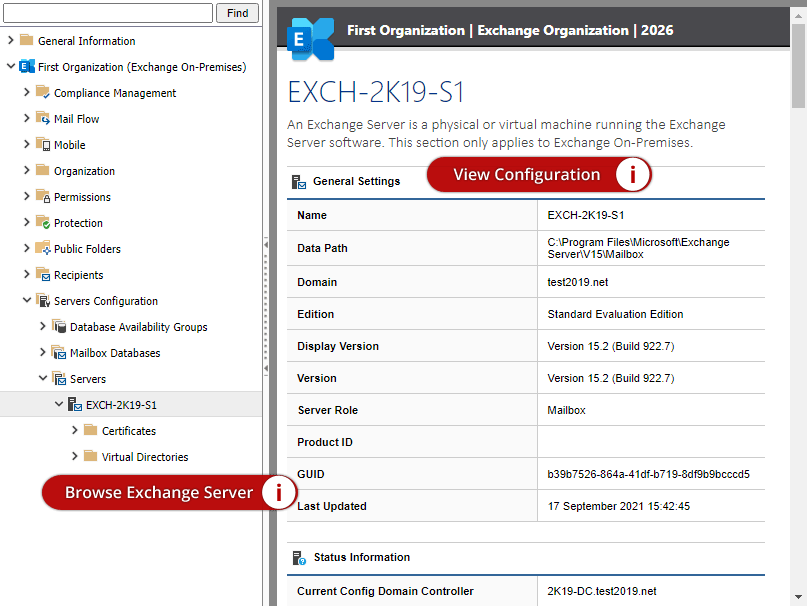Viewport: 807px width, 606px height.
Task: Click the EXCH-2K19-S1 server icon in tree
Action: pos(75,404)
